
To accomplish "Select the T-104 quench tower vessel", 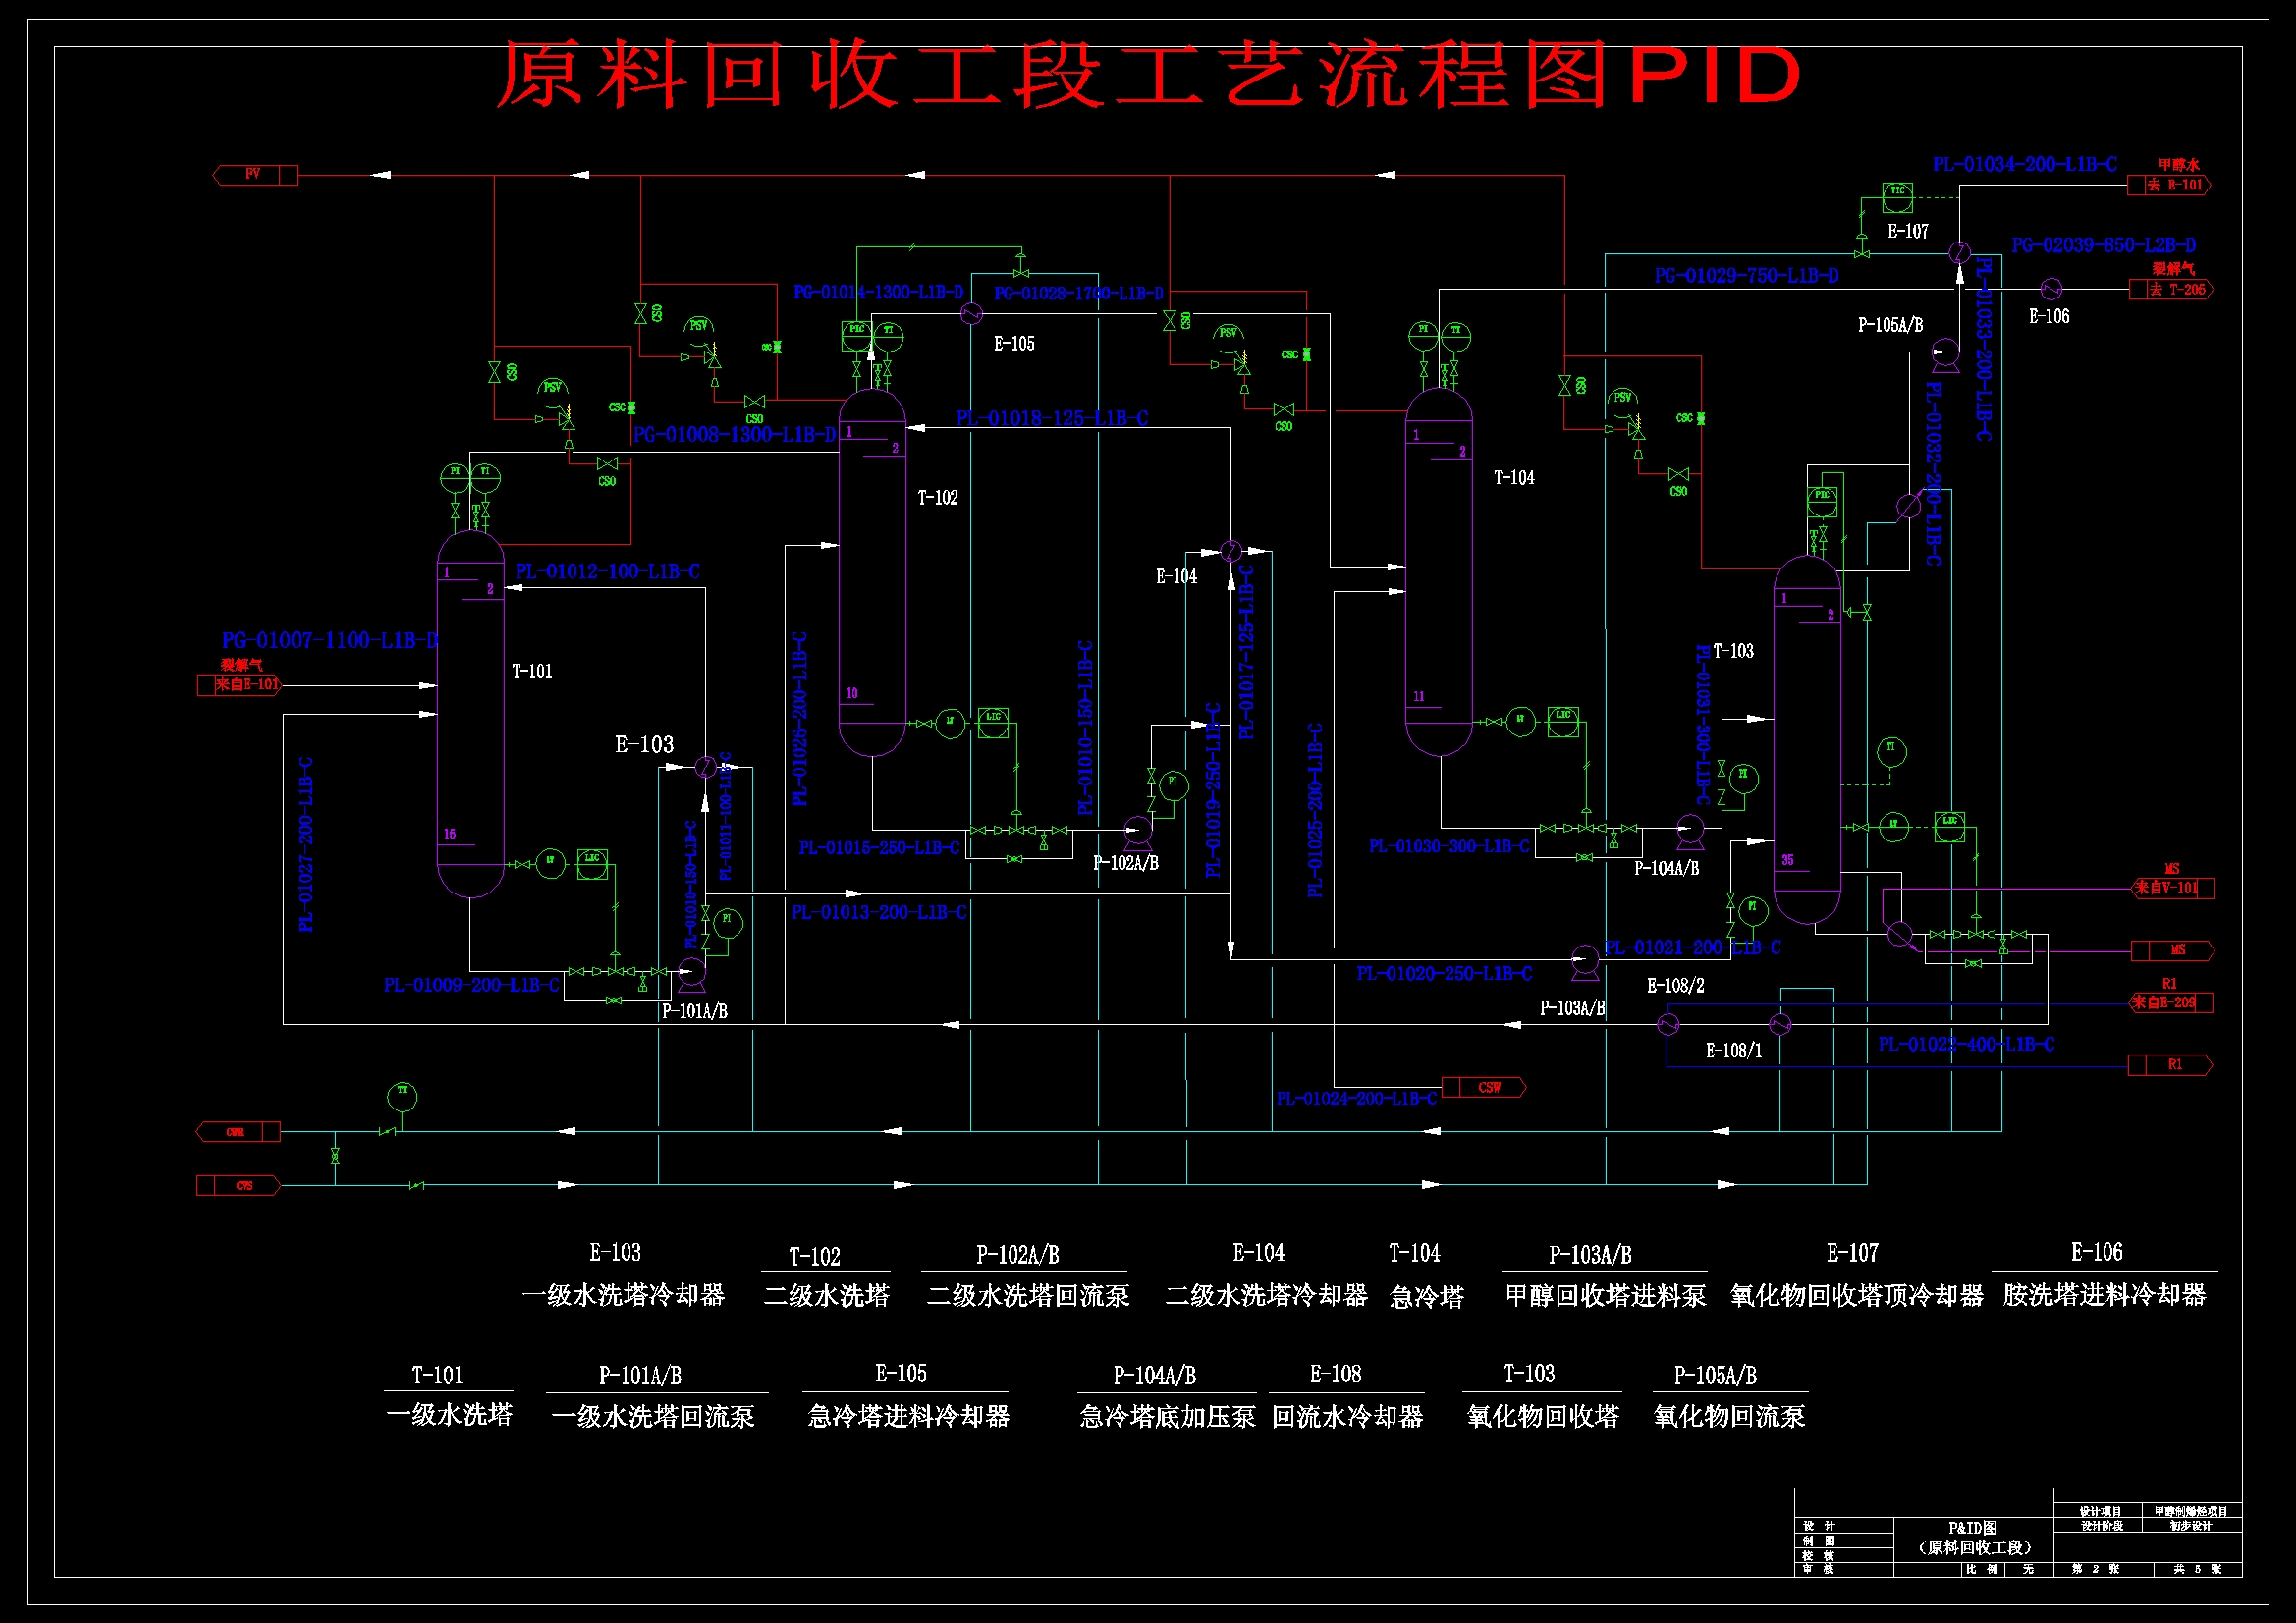I will click(x=1438, y=570).
